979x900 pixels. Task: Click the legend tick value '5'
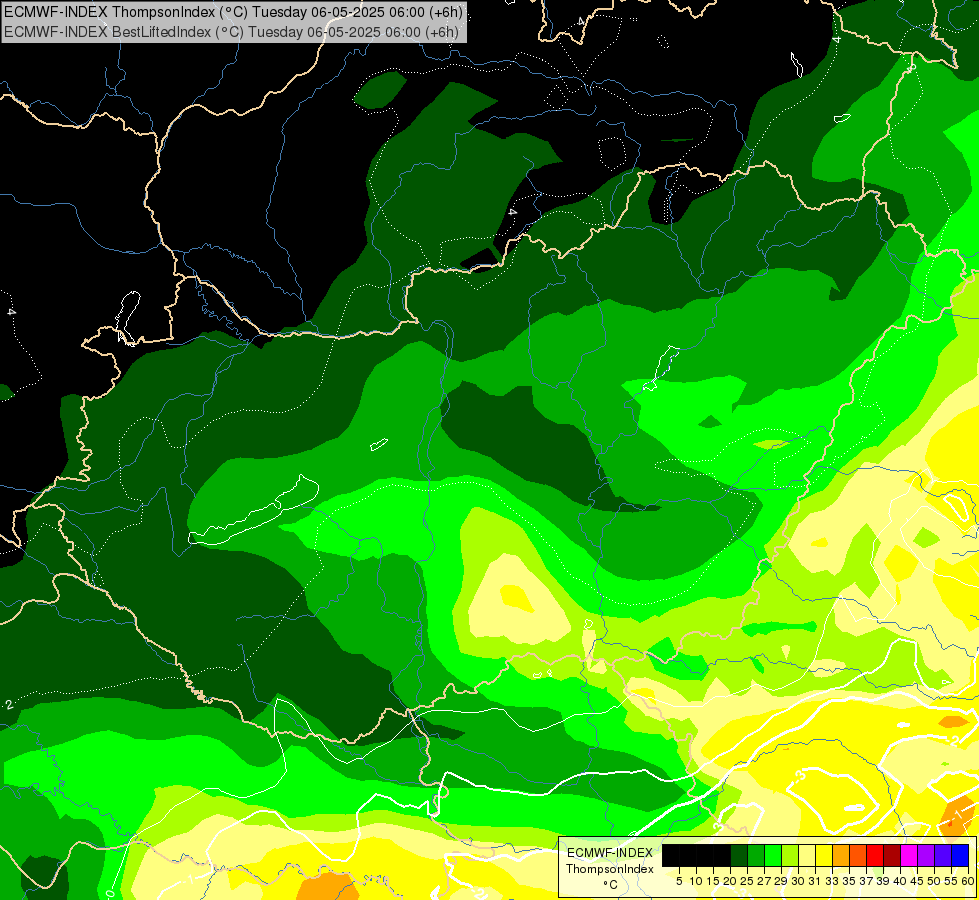pos(679,881)
